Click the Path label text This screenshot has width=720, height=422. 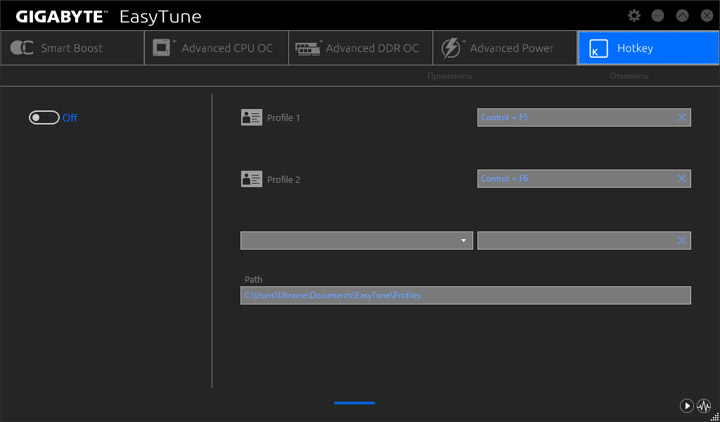[x=253, y=279]
